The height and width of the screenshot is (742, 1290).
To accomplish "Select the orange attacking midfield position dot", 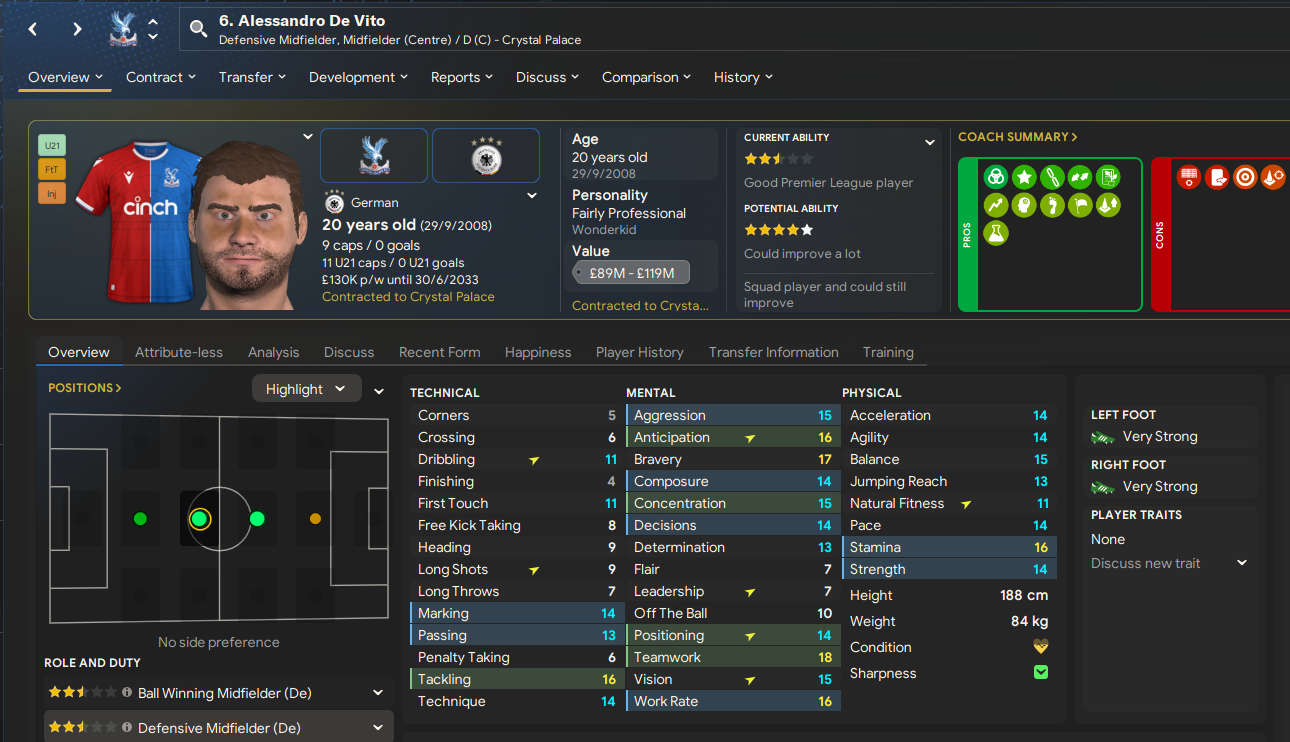I will tap(315, 518).
